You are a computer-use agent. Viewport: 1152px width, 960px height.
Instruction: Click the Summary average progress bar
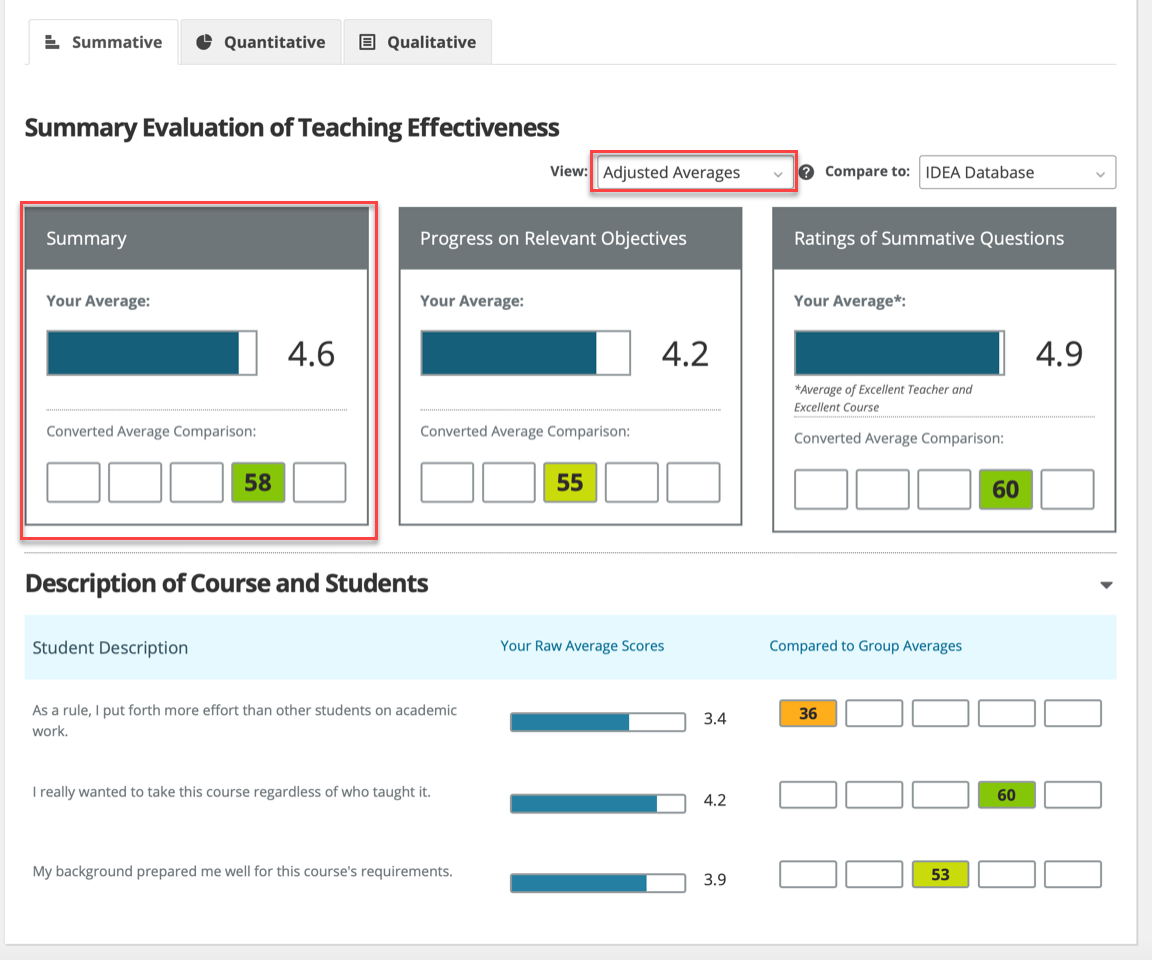pos(152,353)
